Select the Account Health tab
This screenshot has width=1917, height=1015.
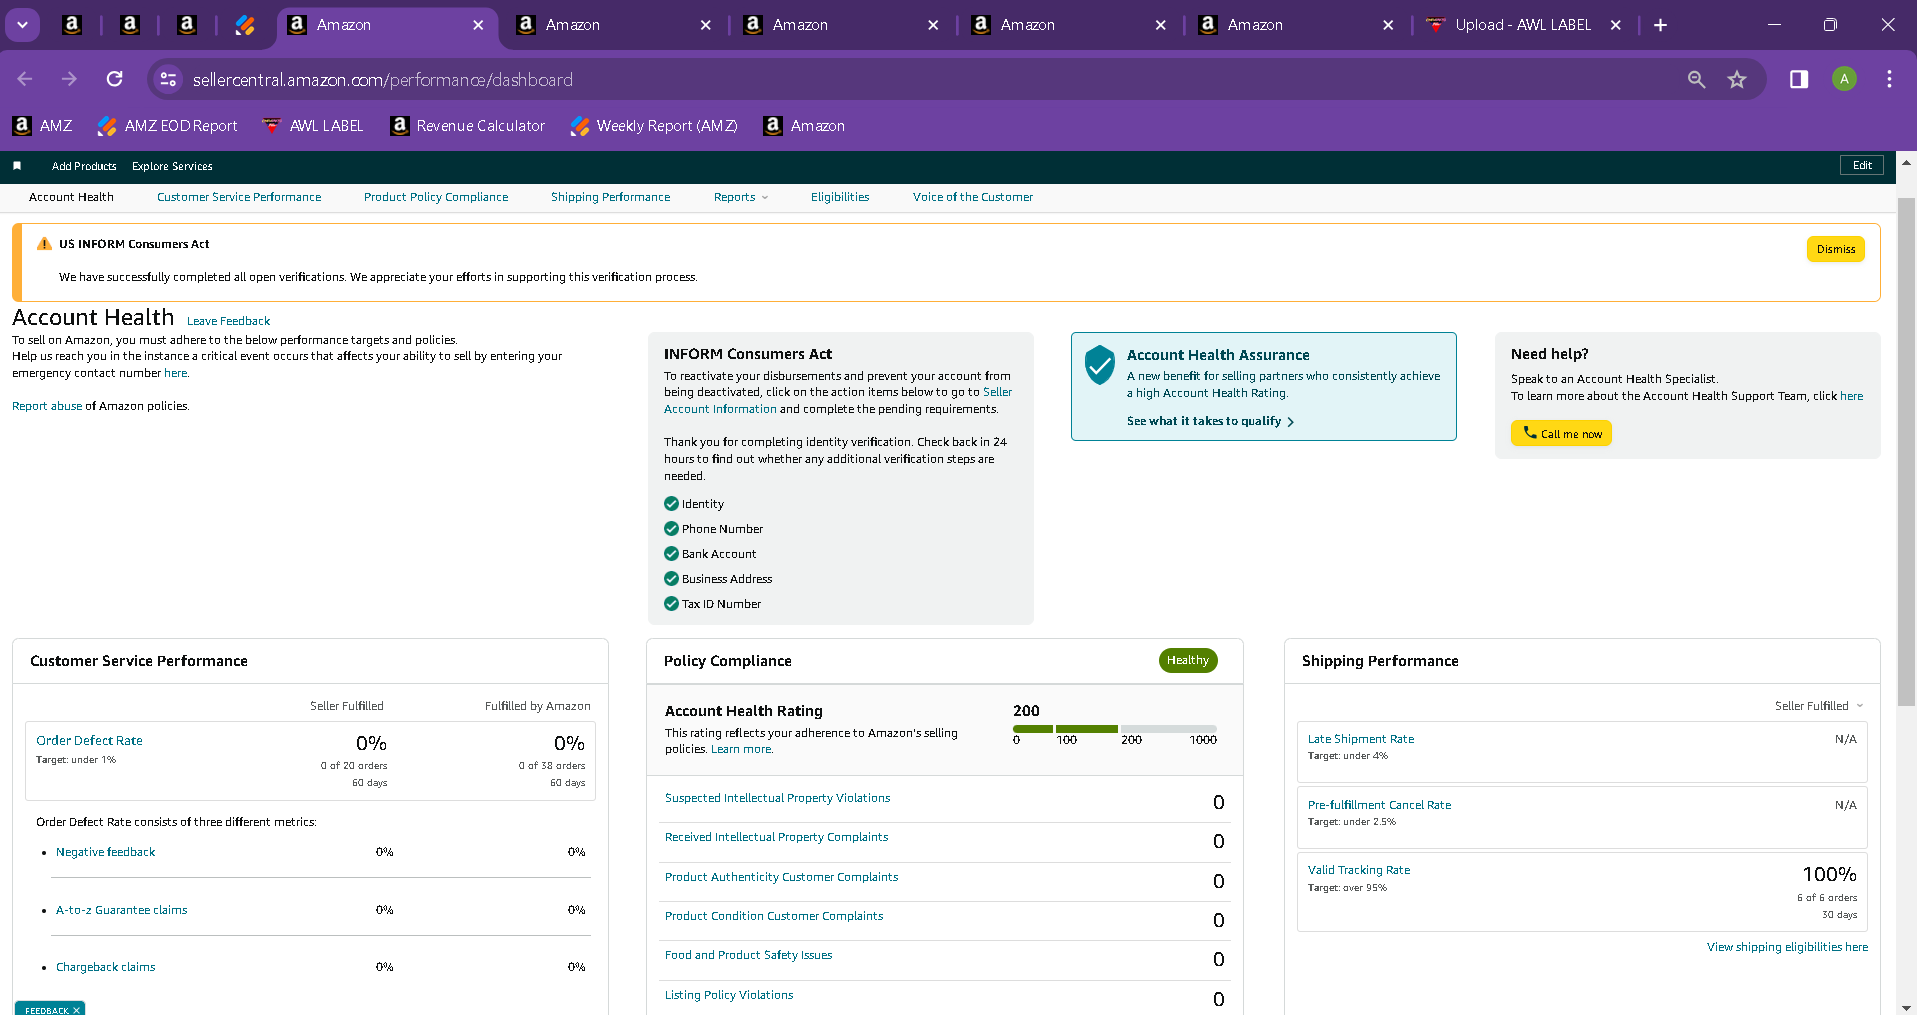71,197
